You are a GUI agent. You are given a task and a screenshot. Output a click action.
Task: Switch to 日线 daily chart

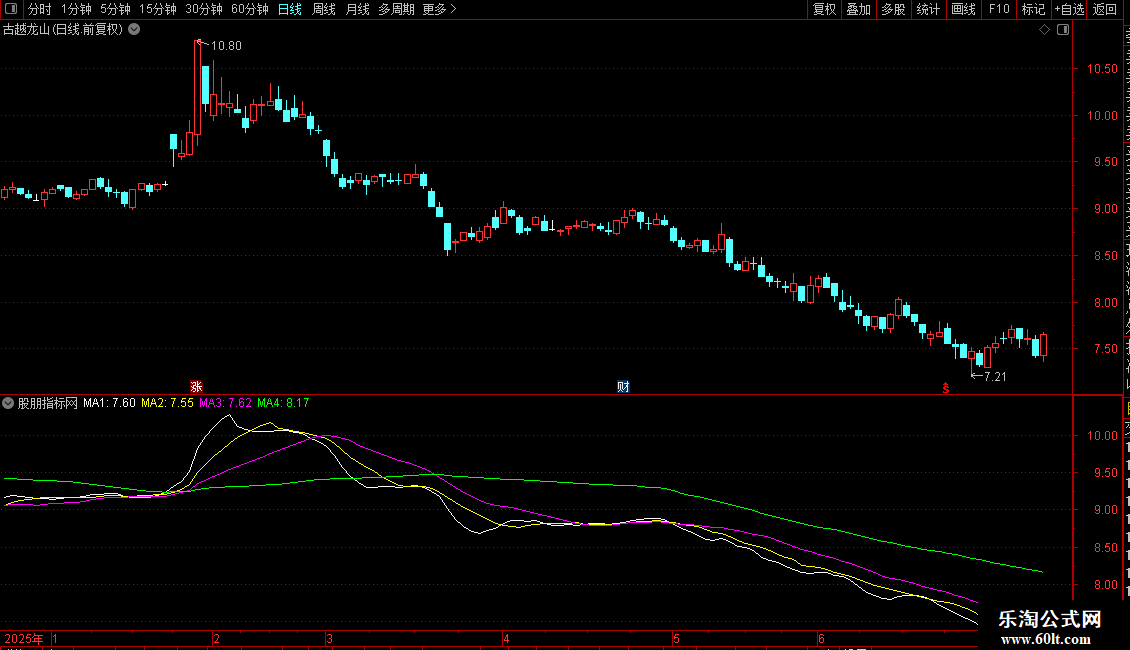[x=290, y=9]
